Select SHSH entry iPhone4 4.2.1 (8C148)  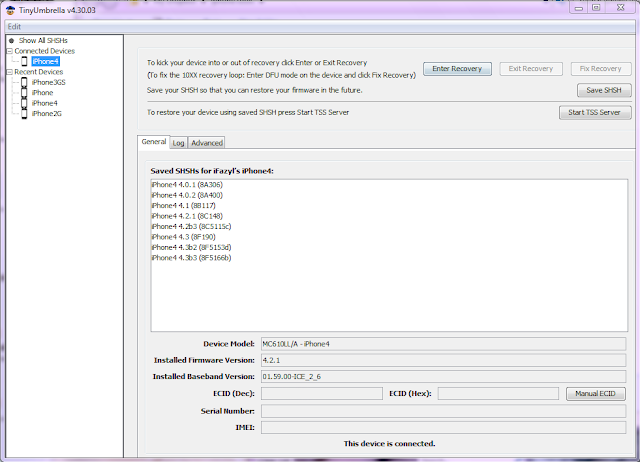coord(187,216)
